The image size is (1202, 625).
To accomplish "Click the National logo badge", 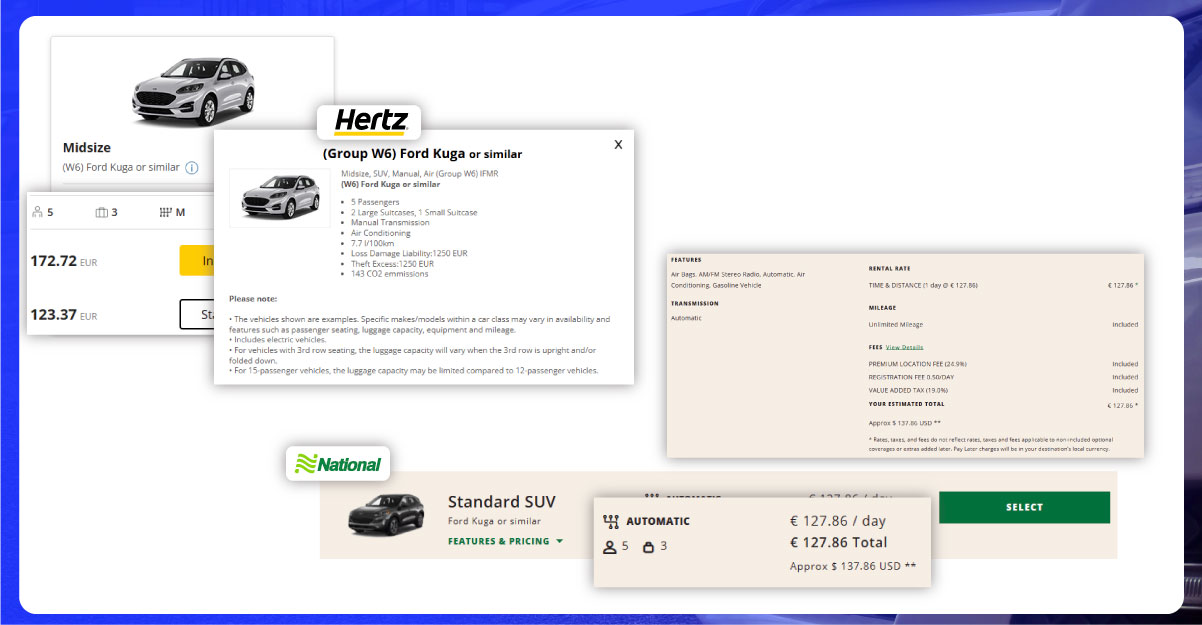I will point(337,464).
